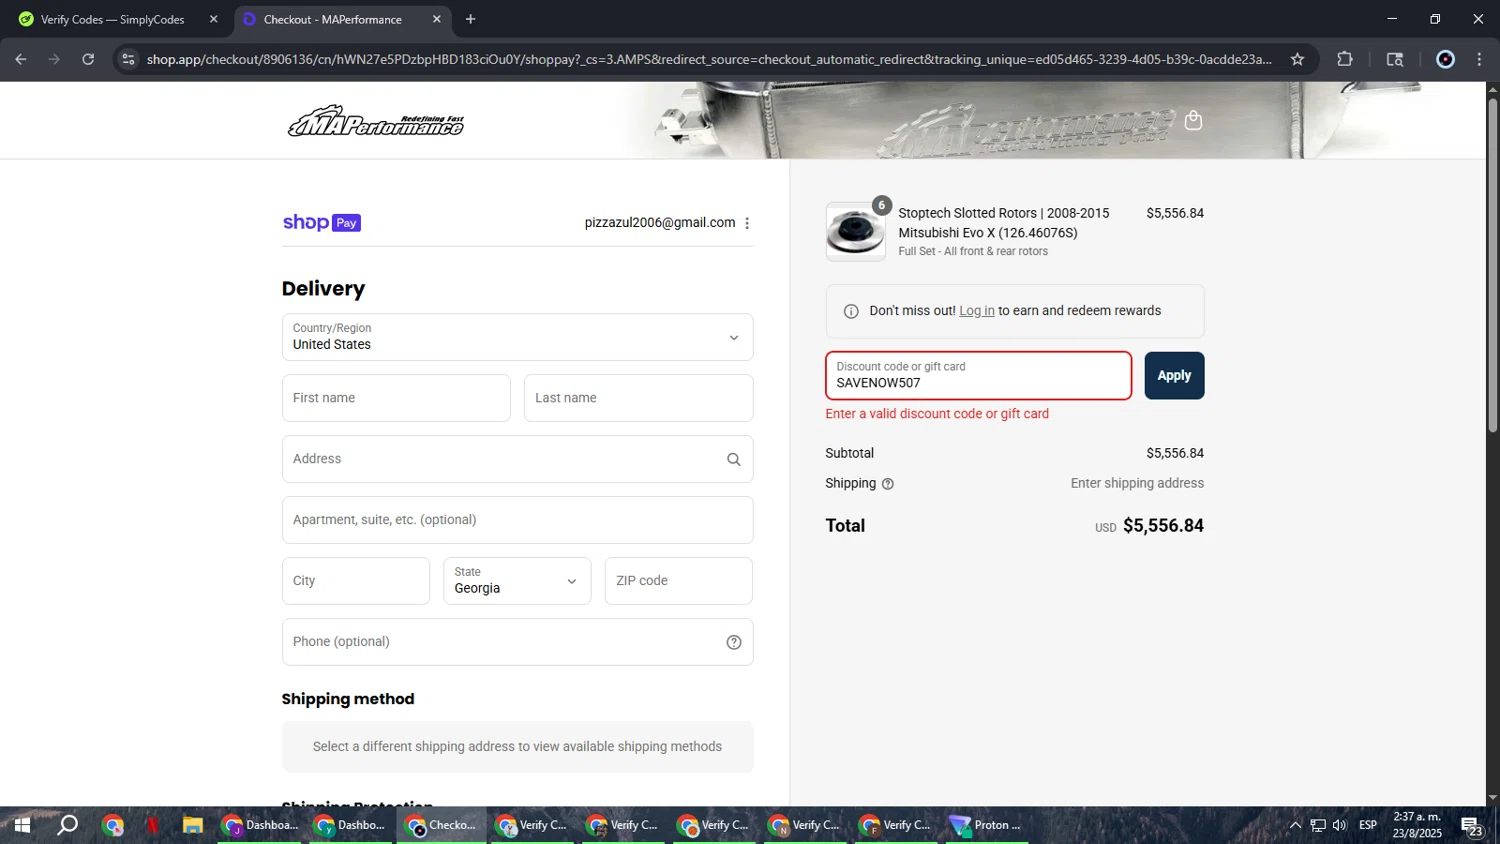Focus the City field

tap(356, 581)
